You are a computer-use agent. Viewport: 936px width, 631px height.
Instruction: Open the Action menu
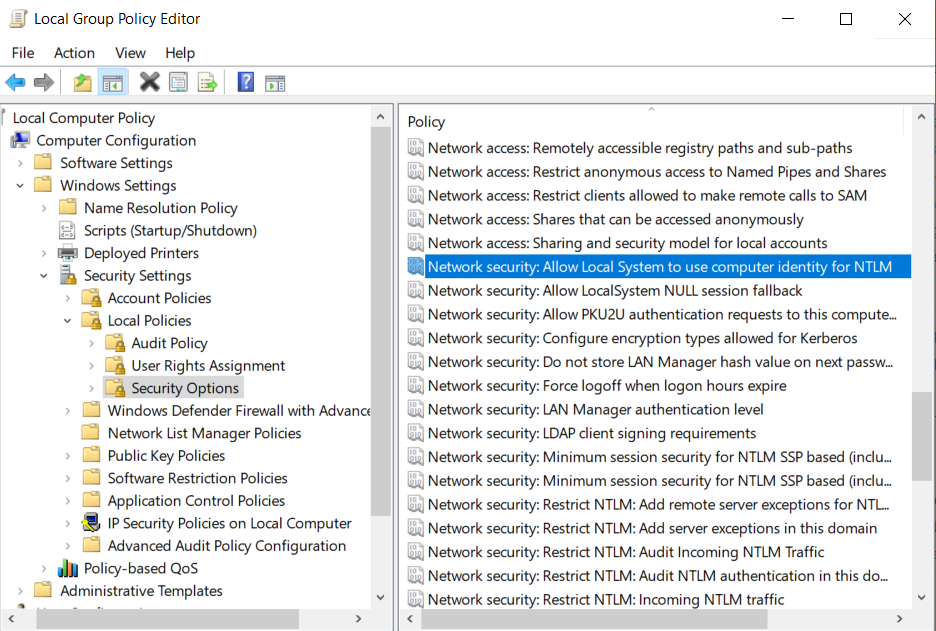pyautogui.click(x=74, y=52)
